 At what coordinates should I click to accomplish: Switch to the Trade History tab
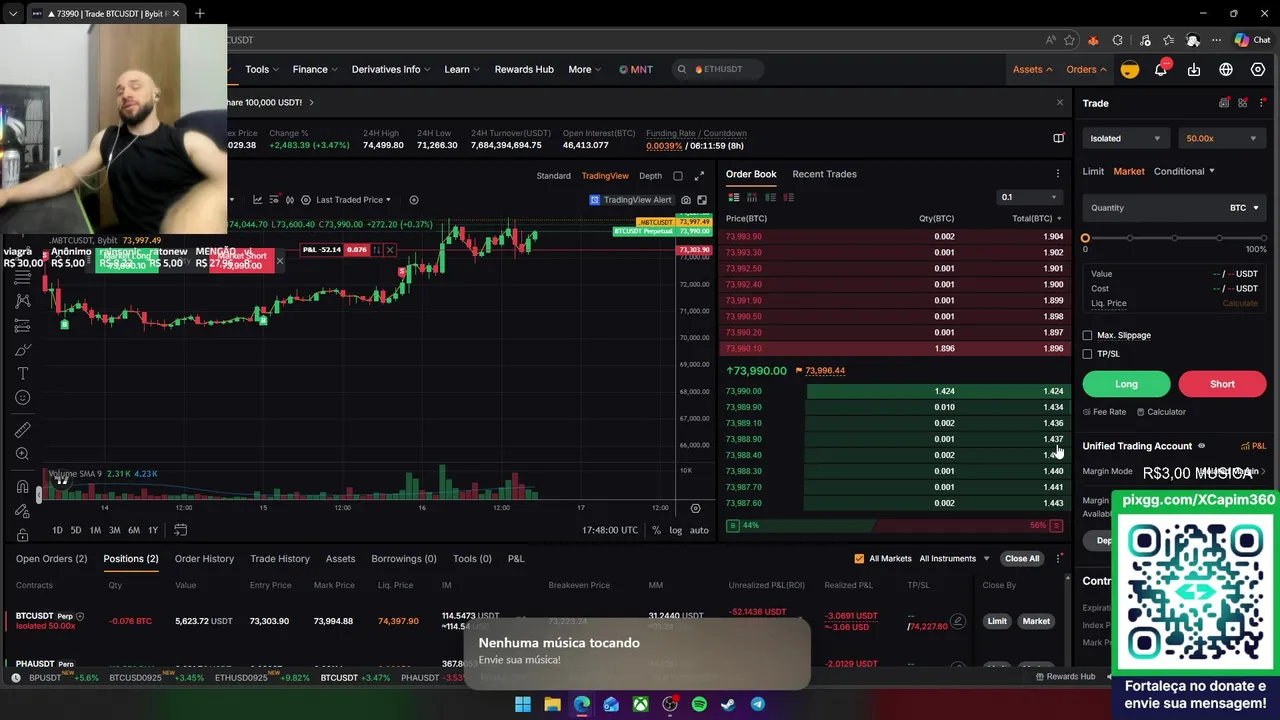pos(280,559)
